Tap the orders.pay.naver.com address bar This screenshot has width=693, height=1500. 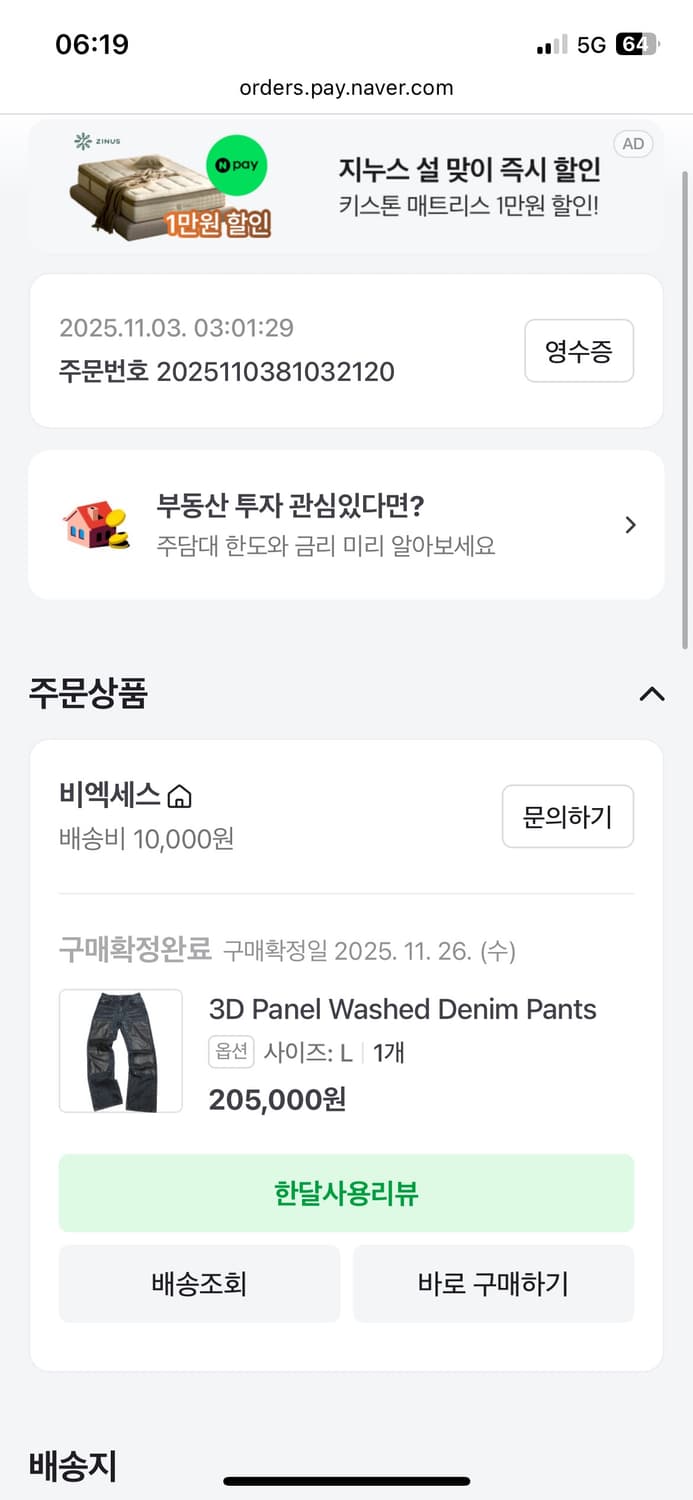pos(346,87)
